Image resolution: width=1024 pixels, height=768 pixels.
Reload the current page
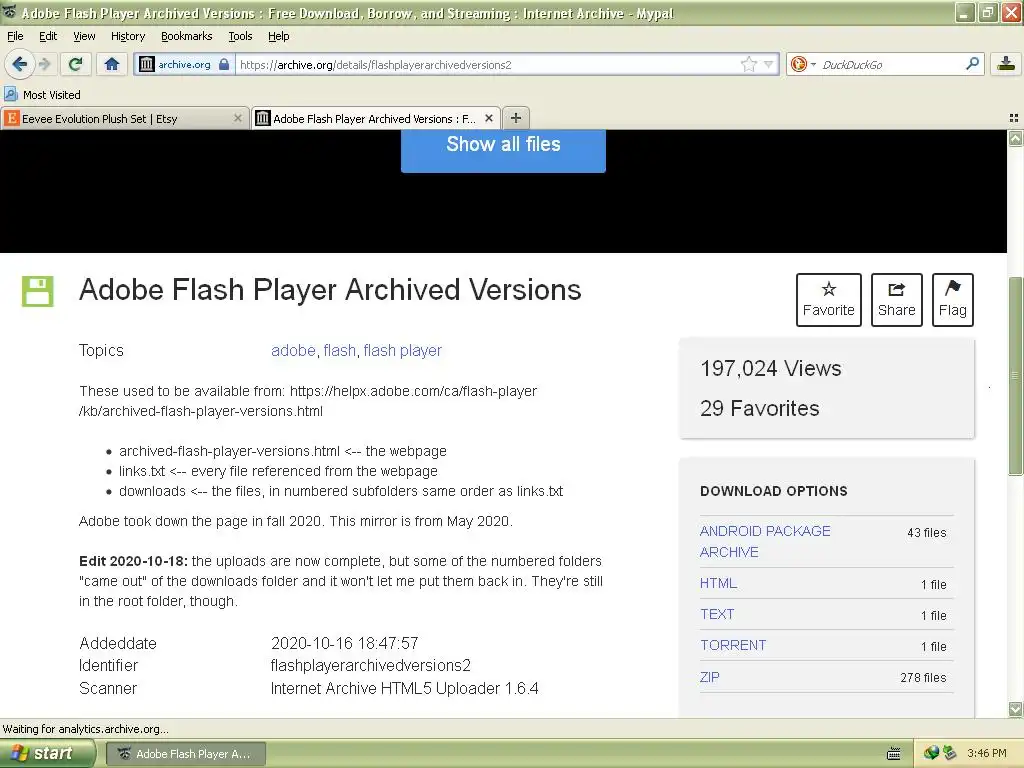coord(75,64)
